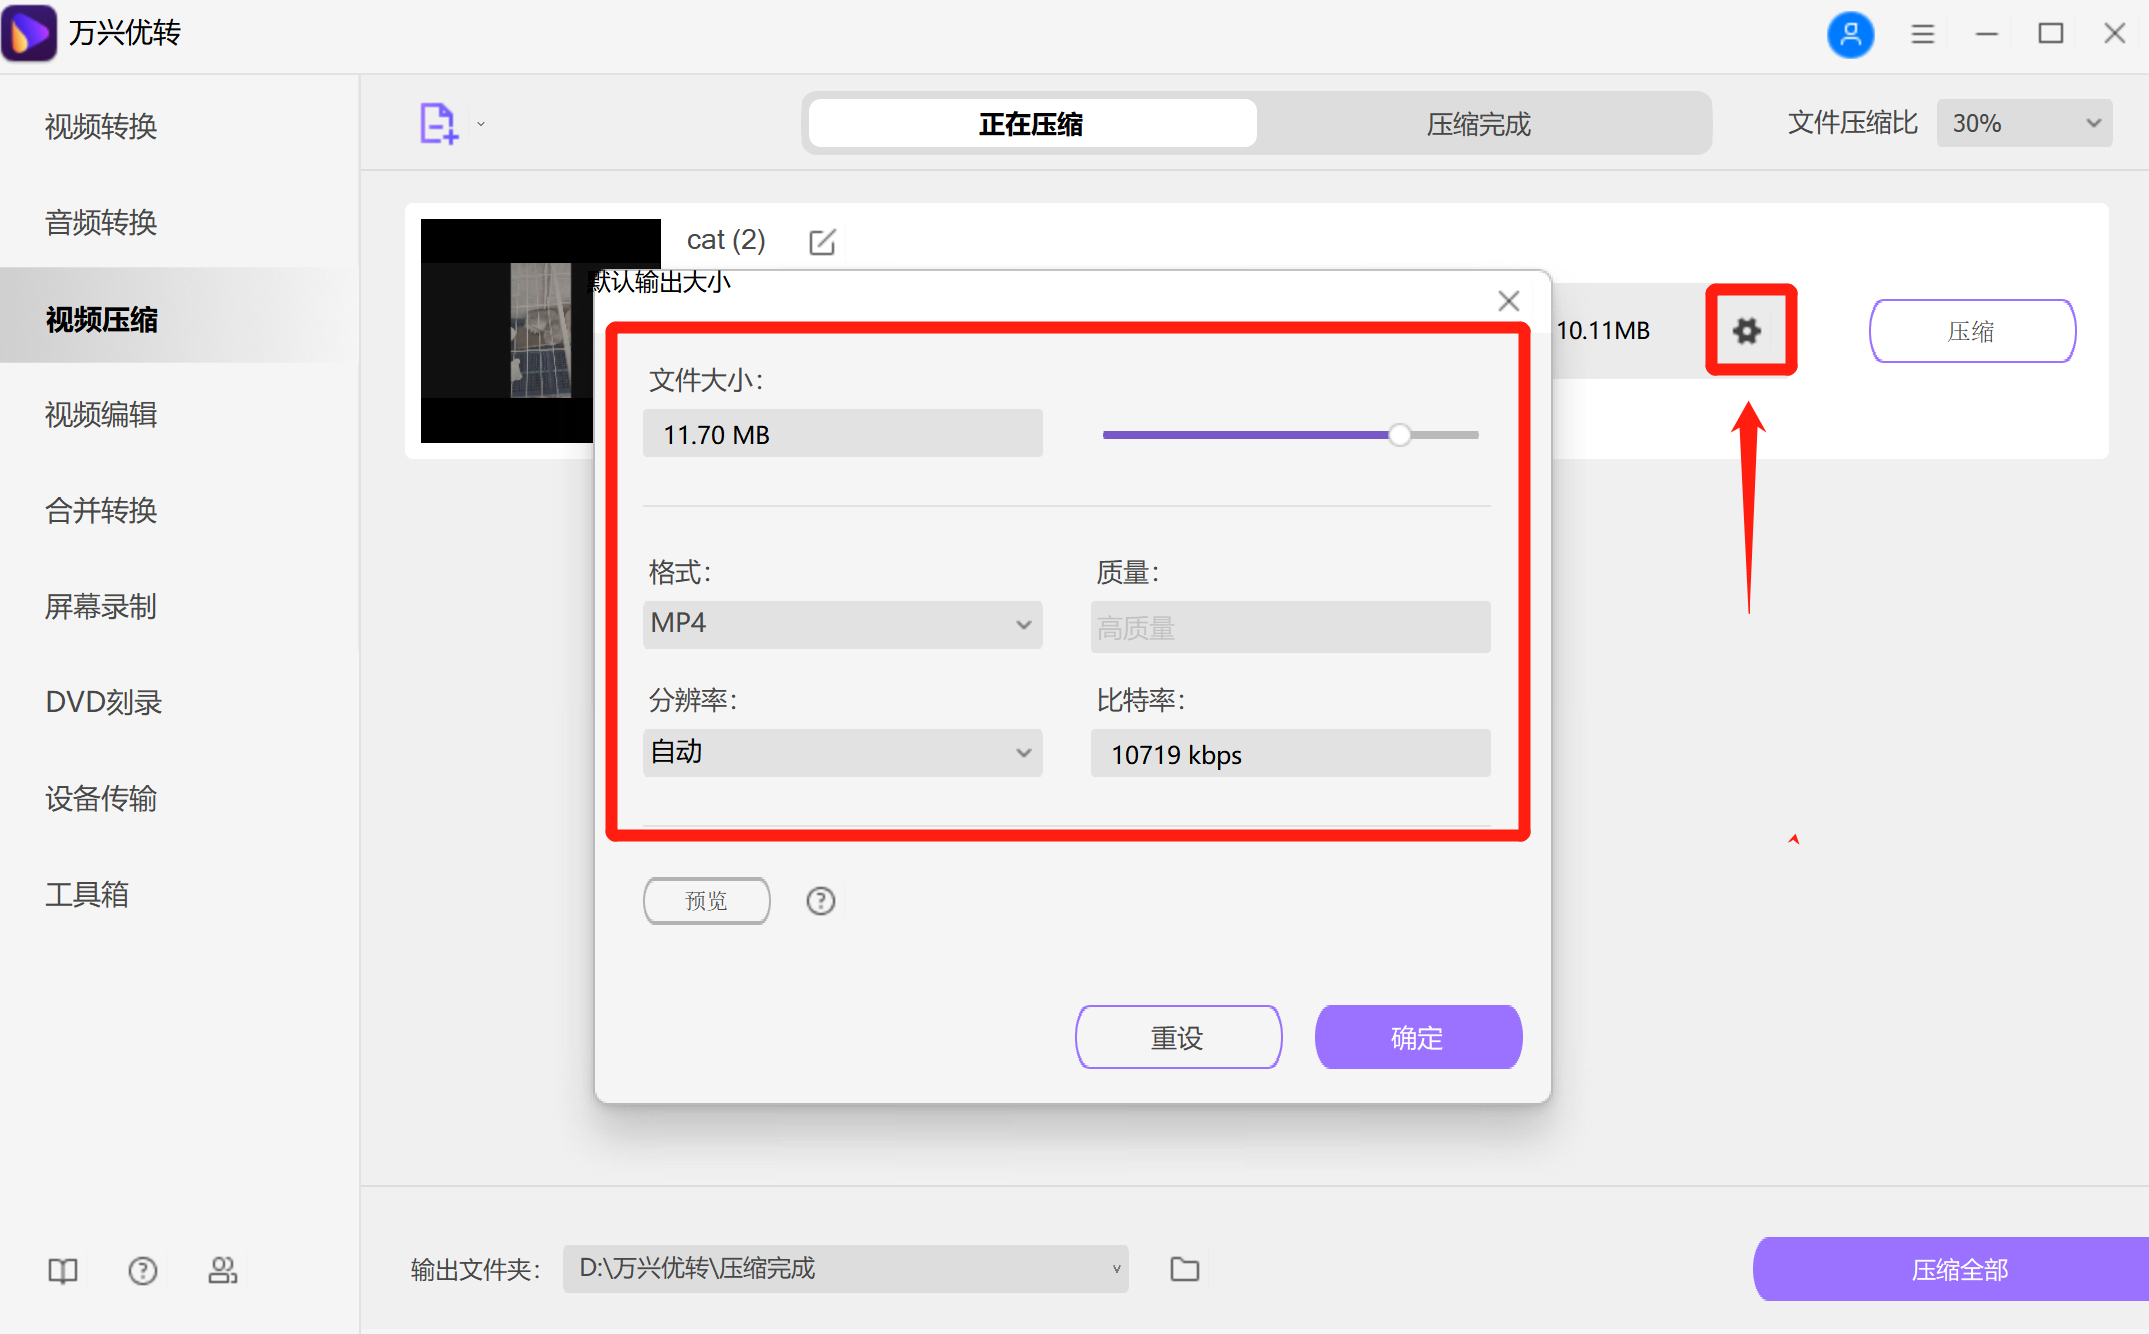This screenshot has height=1334, width=2149.
Task: Open the compression settings gear icon
Action: coord(1749,330)
